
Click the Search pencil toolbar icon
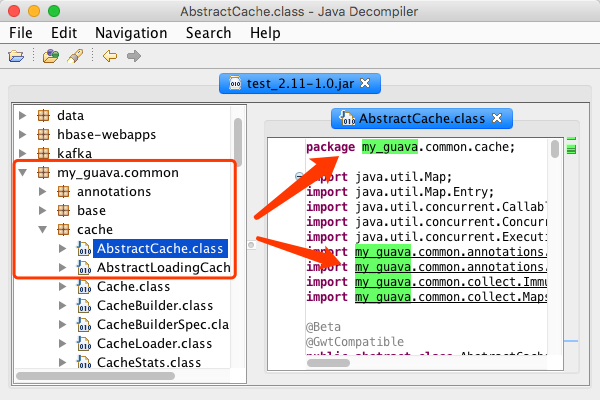tap(73, 55)
